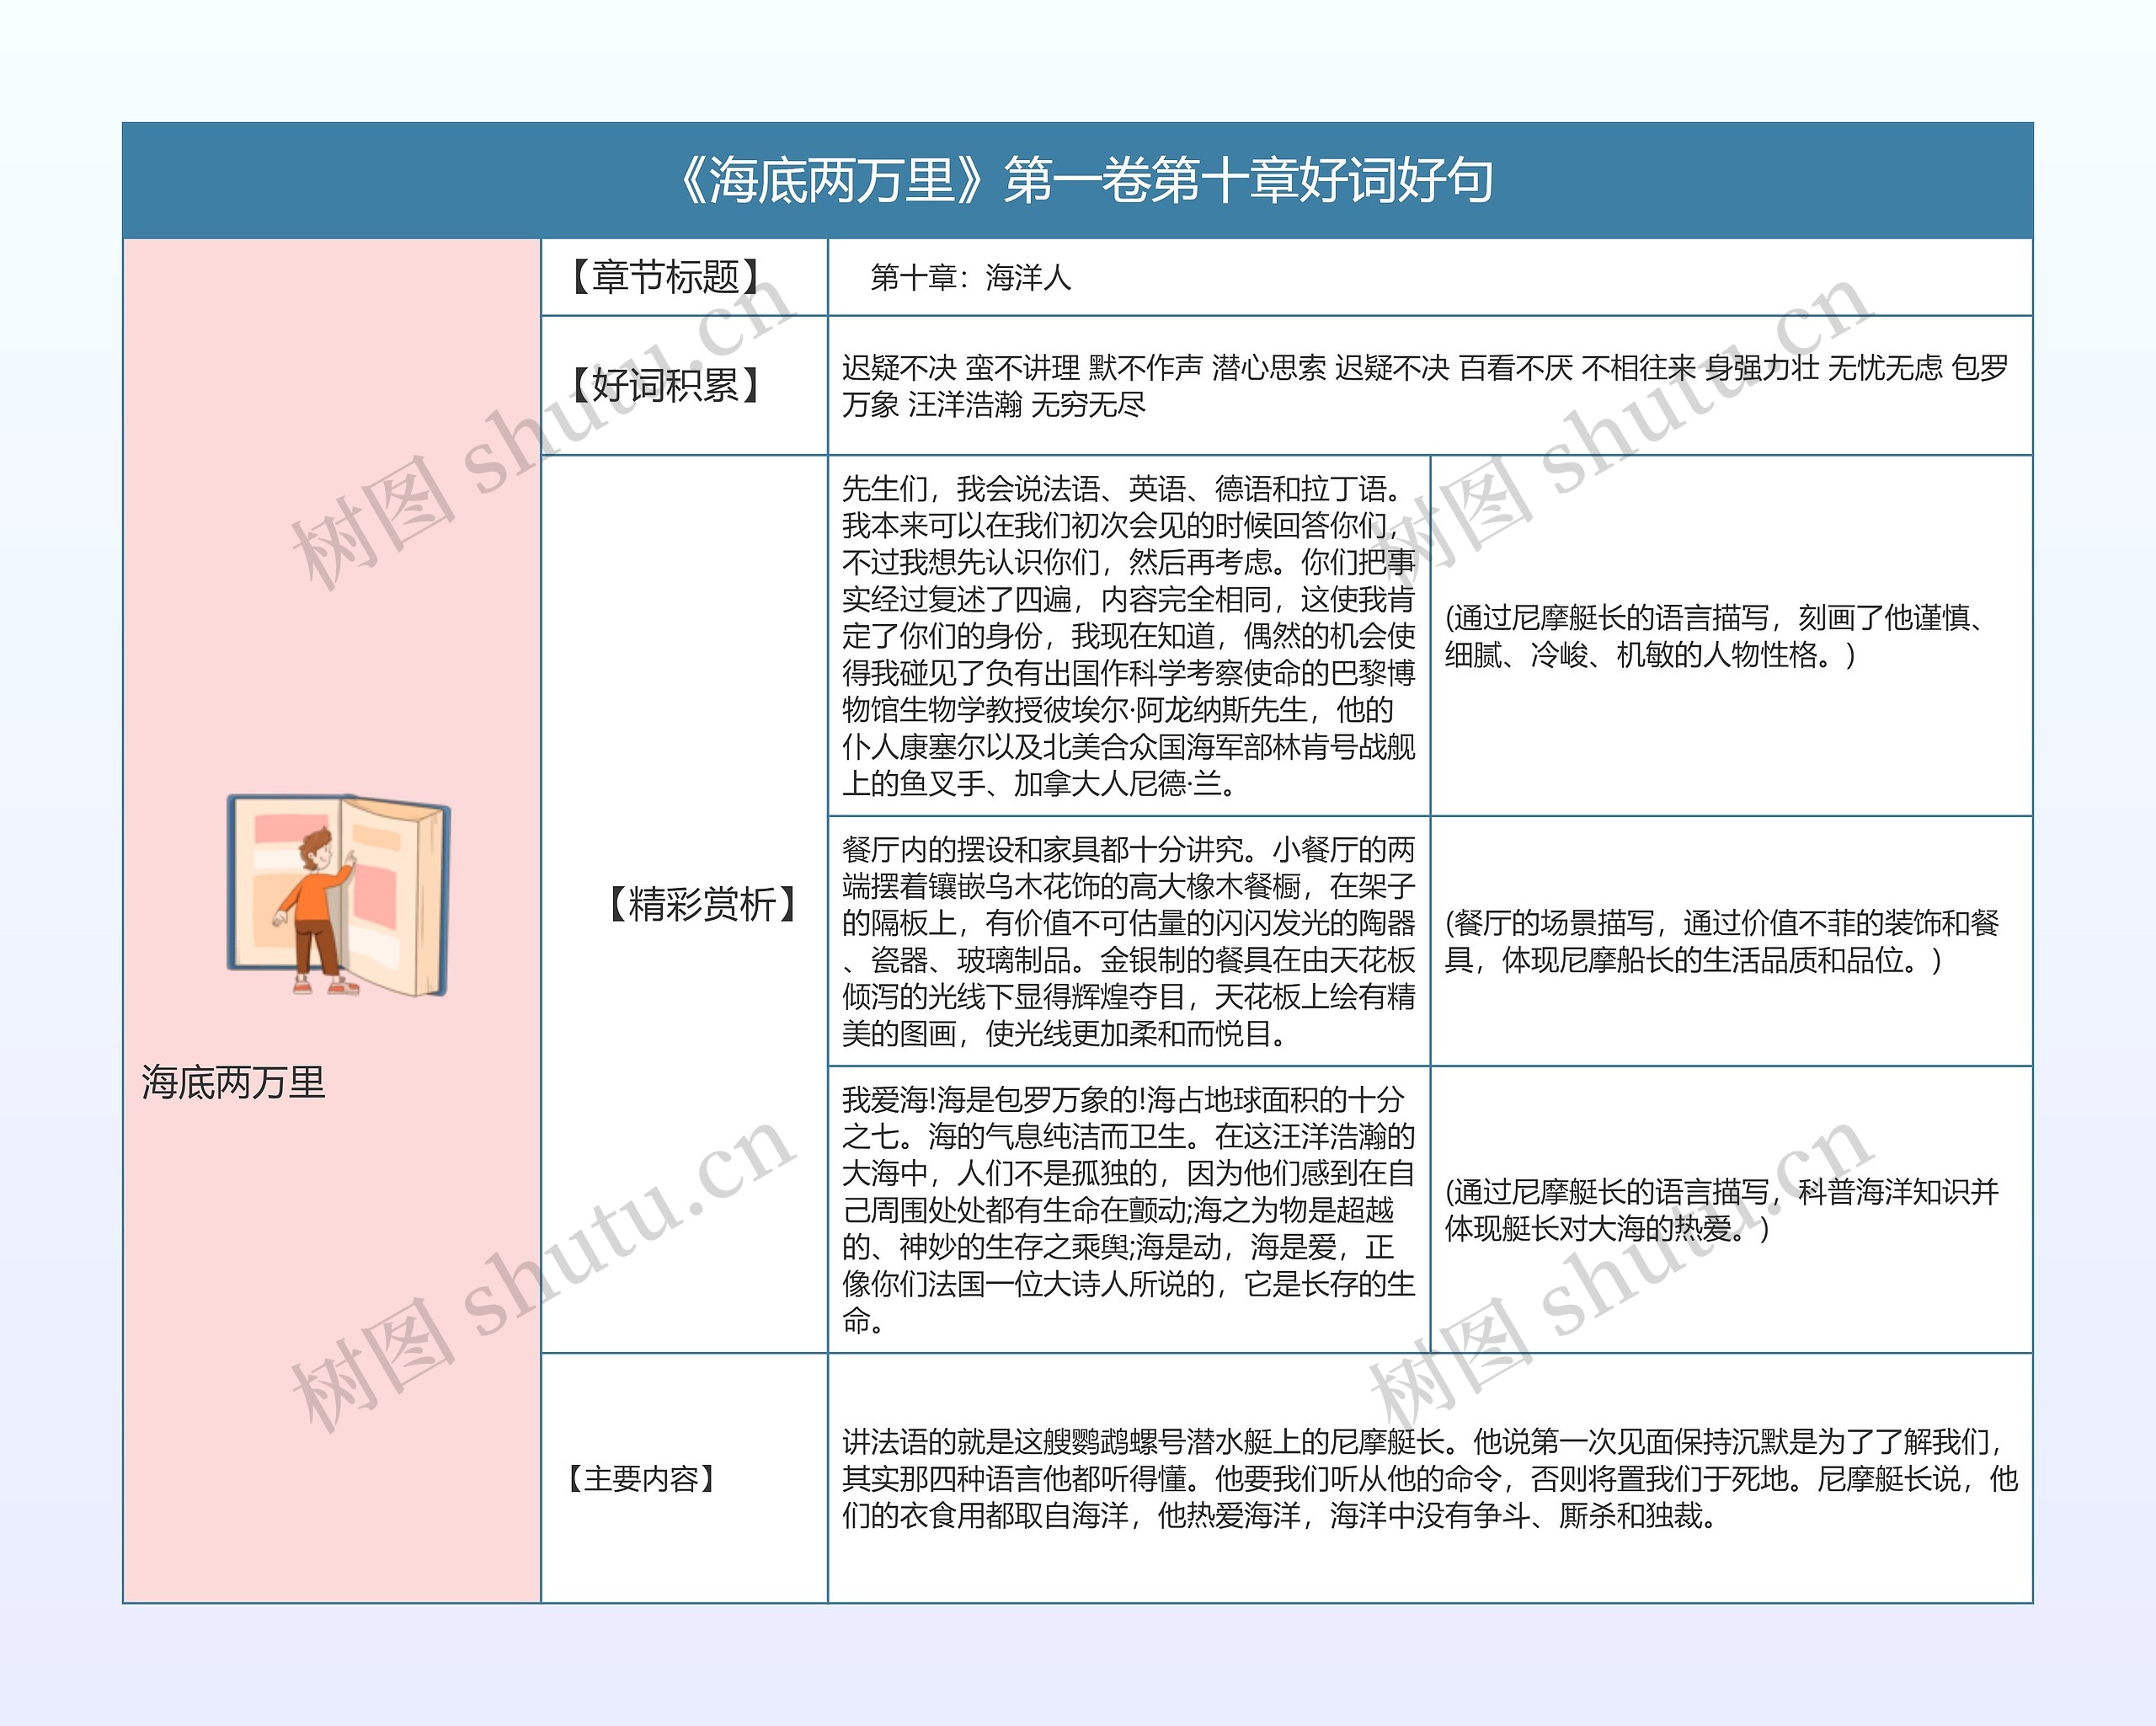Click the passage starting 先生们，我会说法语
2156x1726 pixels.
tap(1128, 636)
